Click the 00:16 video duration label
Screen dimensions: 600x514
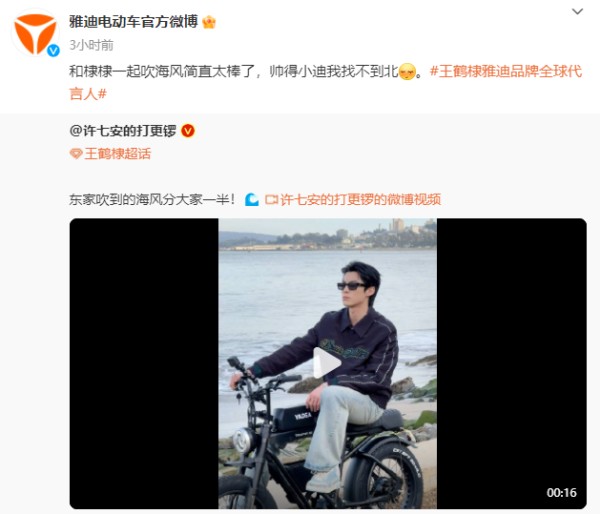pyautogui.click(x=561, y=493)
